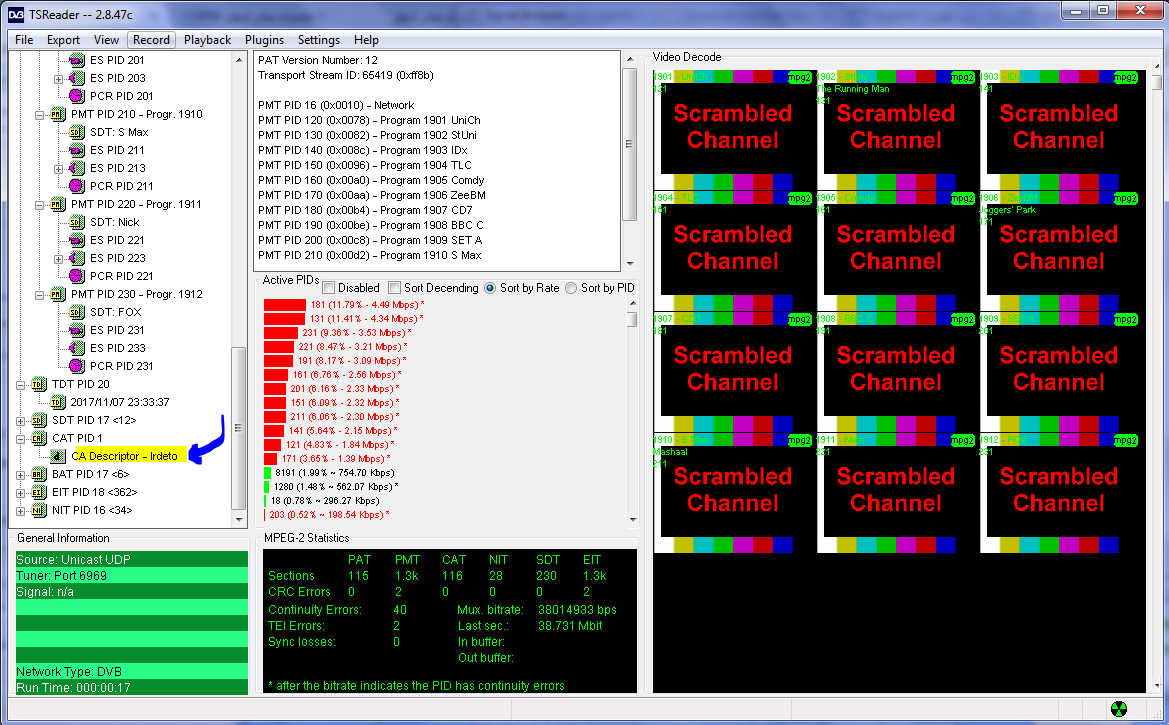This screenshot has width=1169, height=725.
Task: Click the PCR PID 231 clock icon
Action: coord(77,366)
